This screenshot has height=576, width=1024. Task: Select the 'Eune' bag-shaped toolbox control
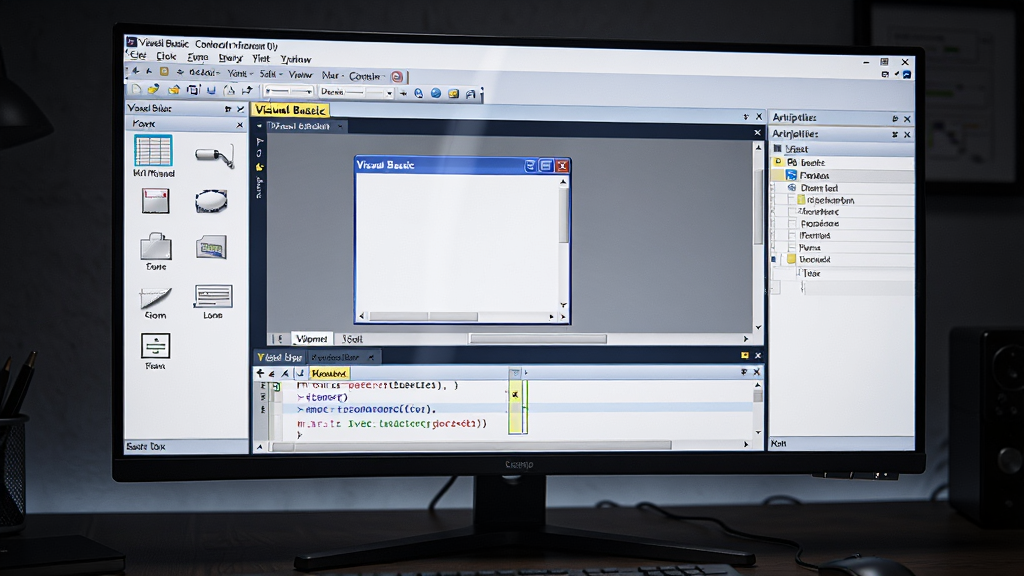[156, 248]
